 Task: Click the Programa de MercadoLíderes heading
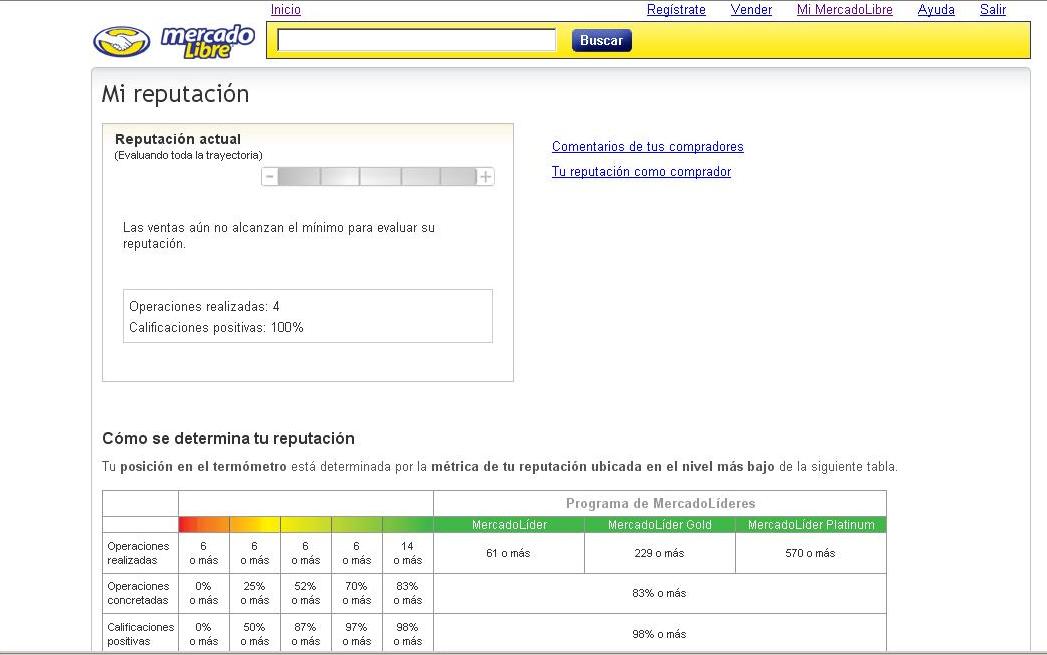660,503
